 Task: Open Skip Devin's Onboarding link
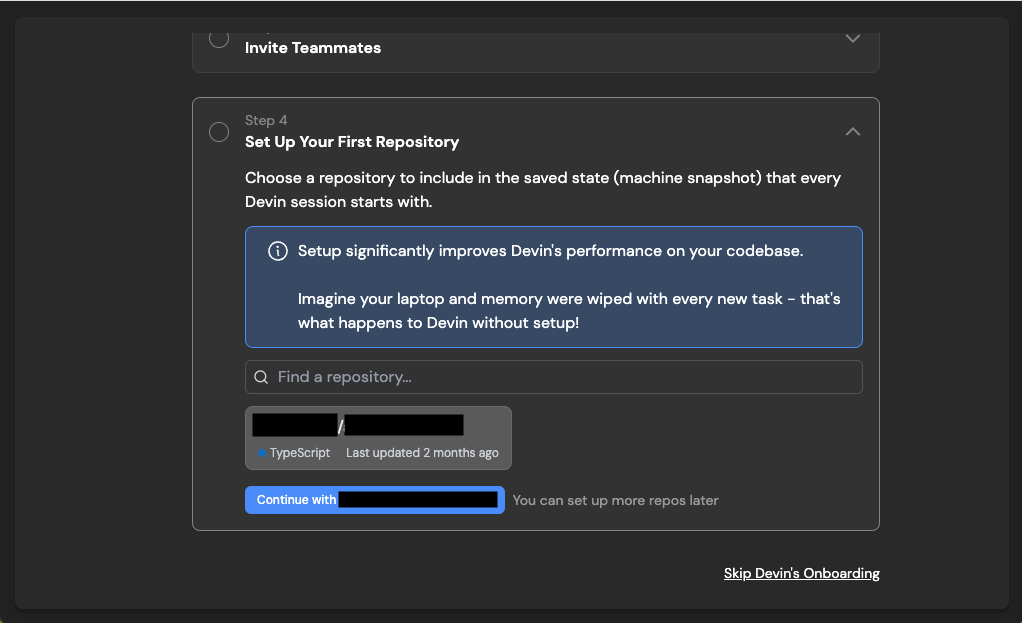tap(802, 573)
